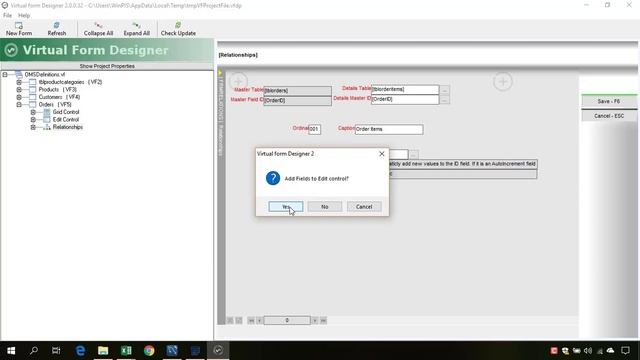Click the record number box in navigator
640x360 pixels.
287,320
